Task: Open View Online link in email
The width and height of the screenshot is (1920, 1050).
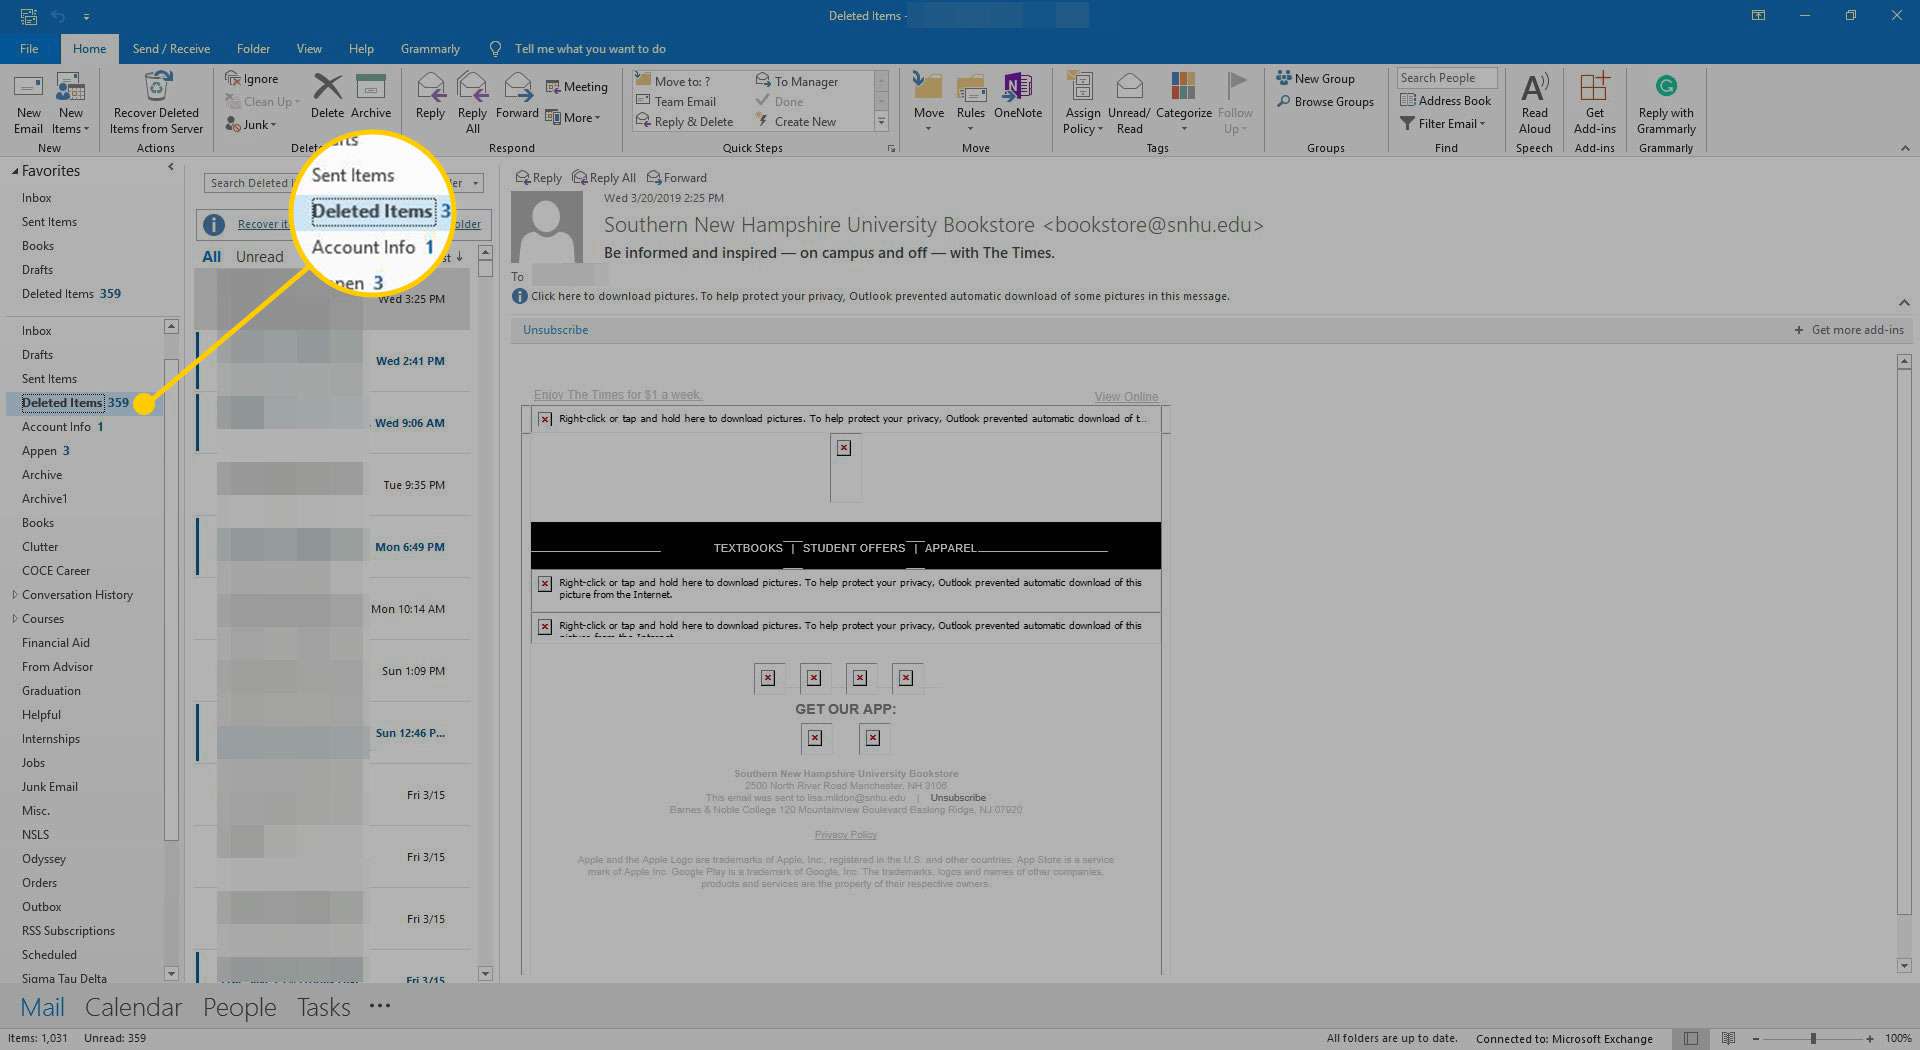Action: (x=1126, y=397)
